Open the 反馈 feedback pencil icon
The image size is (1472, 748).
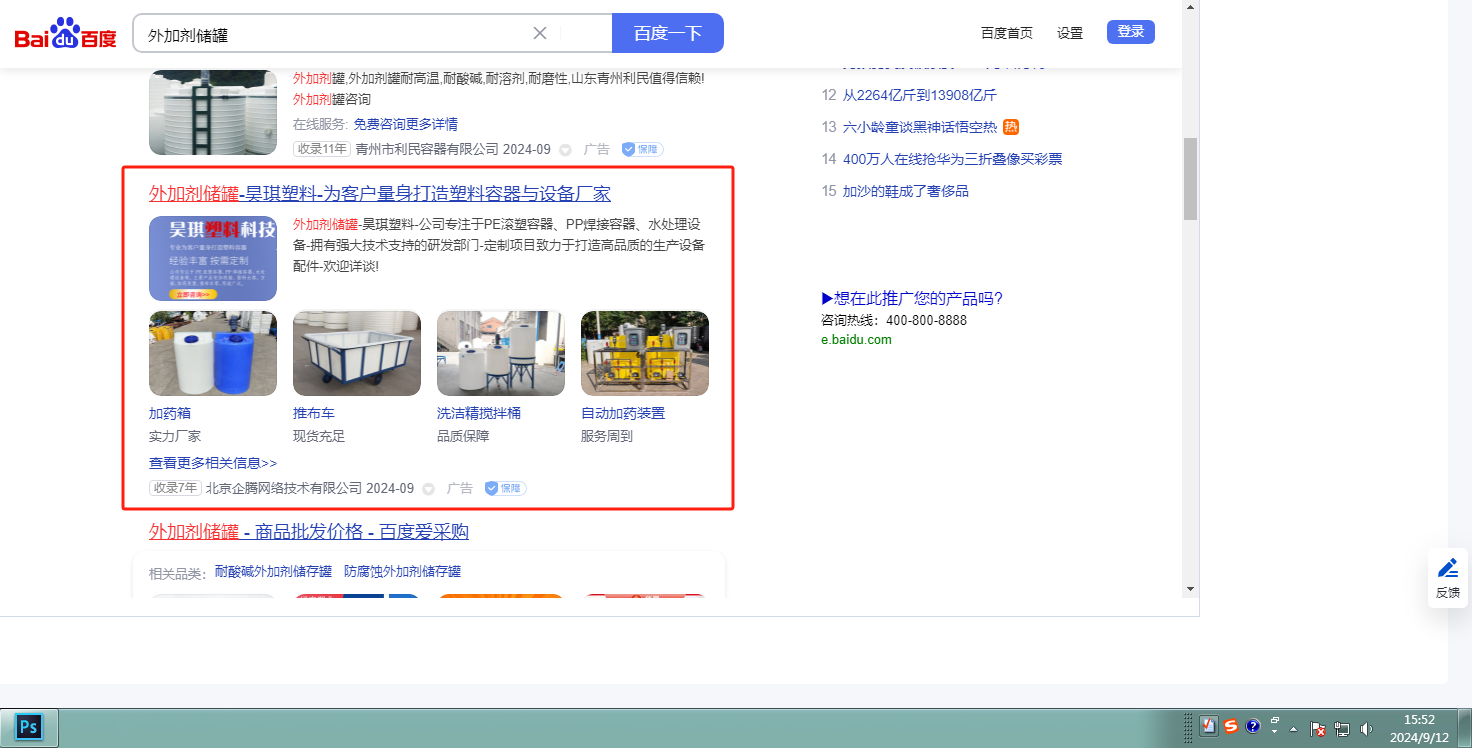pos(1448,577)
